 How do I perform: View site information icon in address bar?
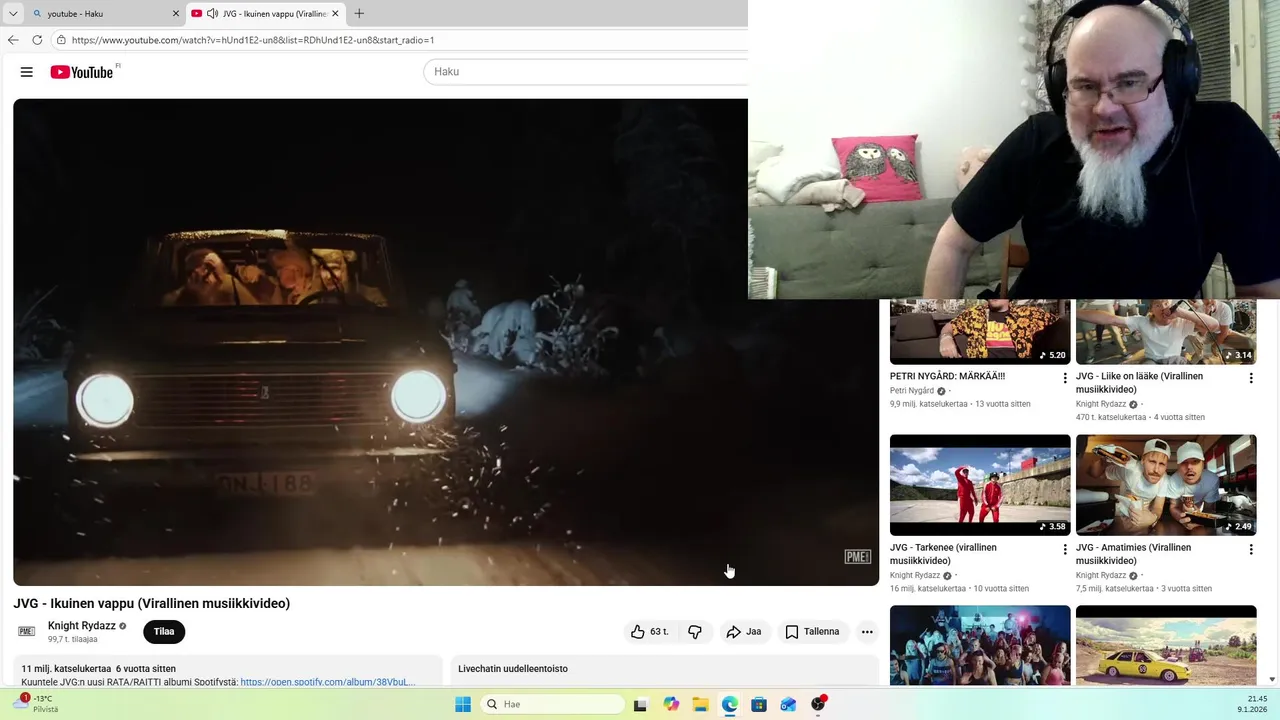coord(61,40)
